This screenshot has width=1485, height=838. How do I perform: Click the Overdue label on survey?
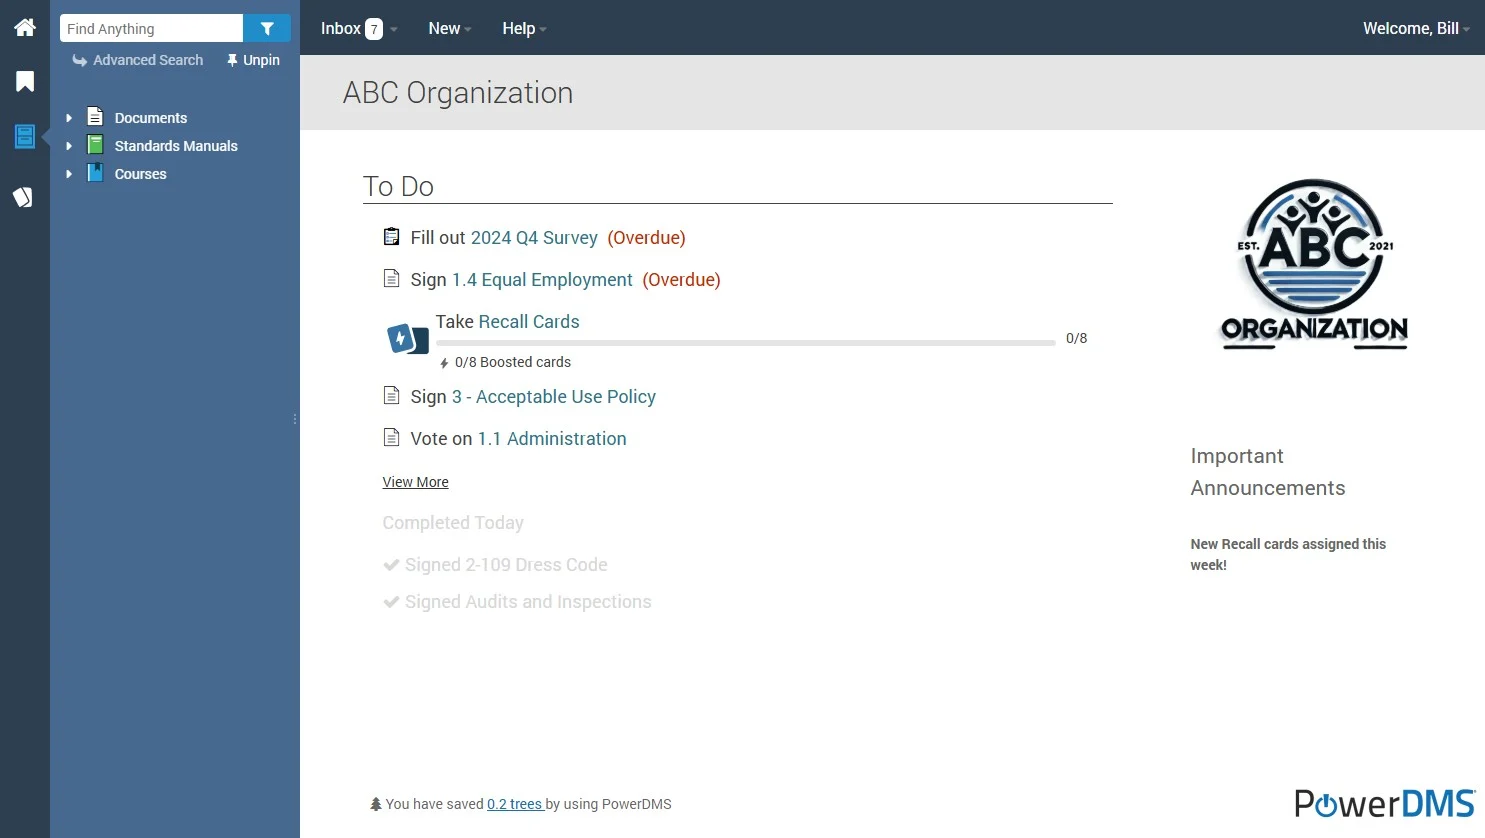(x=646, y=237)
